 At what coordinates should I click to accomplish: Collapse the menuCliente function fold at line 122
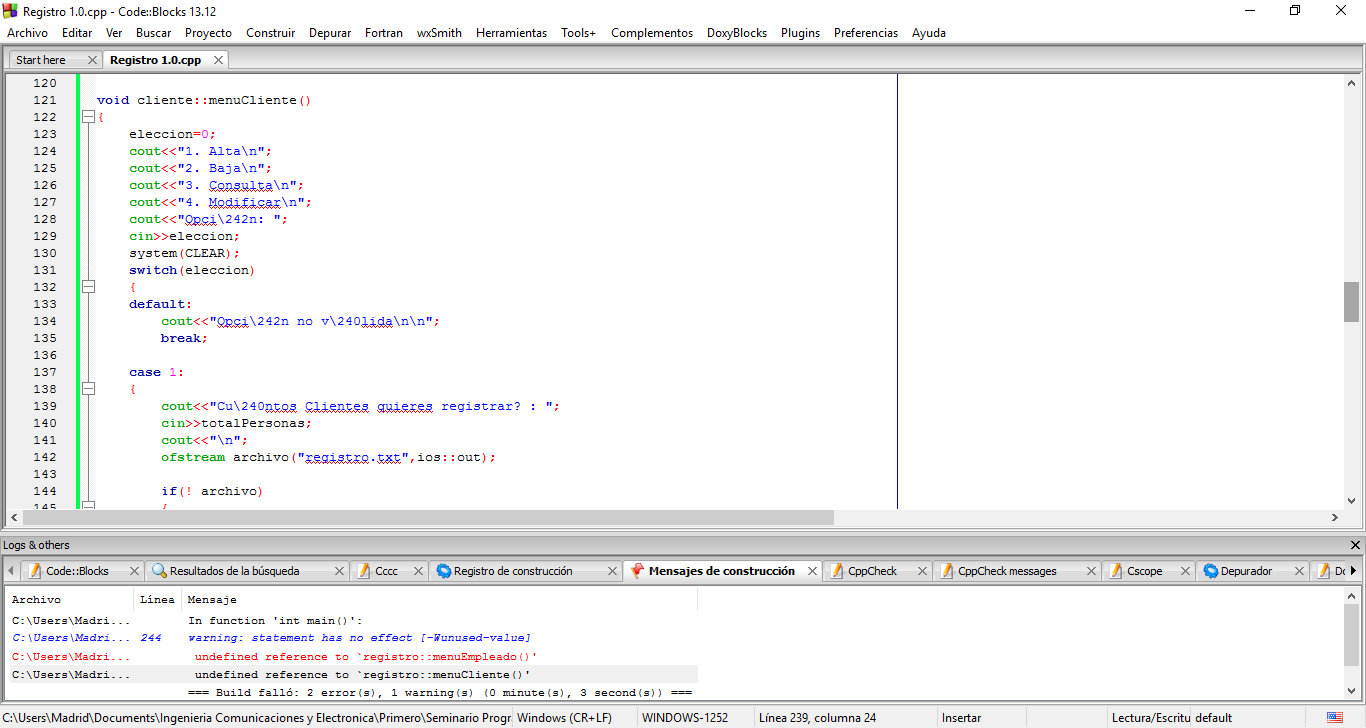[88, 117]
